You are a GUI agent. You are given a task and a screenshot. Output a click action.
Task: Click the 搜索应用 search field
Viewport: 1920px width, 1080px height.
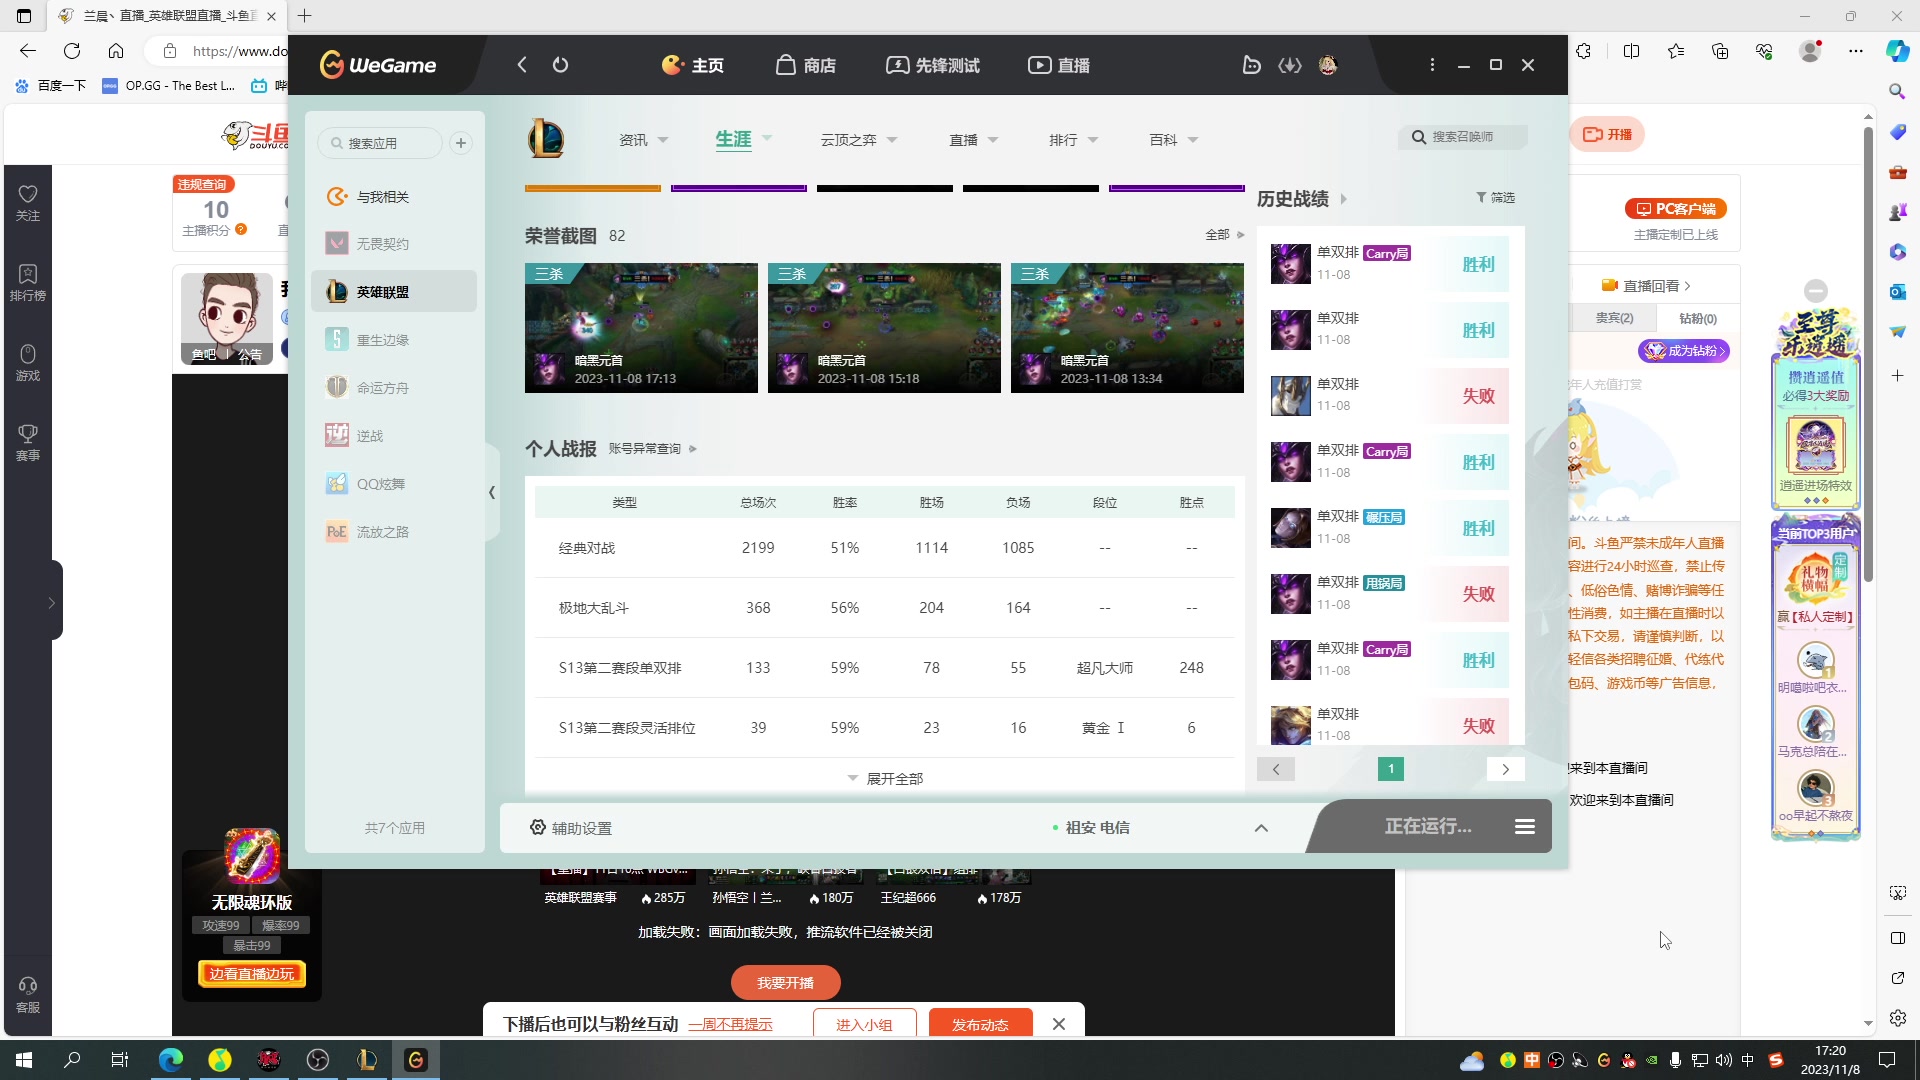point(380,143)
